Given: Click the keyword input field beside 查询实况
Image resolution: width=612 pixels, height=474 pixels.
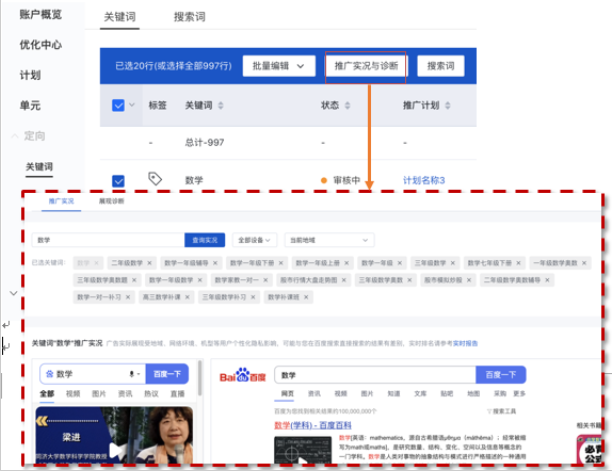Looking at the screenshot, I should 108,240.
